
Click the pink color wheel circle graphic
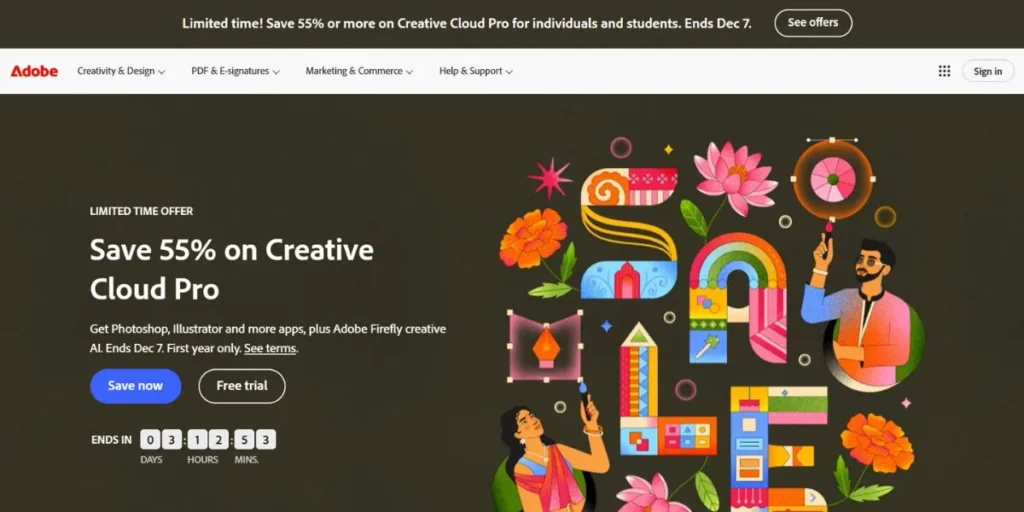point(832,178)
